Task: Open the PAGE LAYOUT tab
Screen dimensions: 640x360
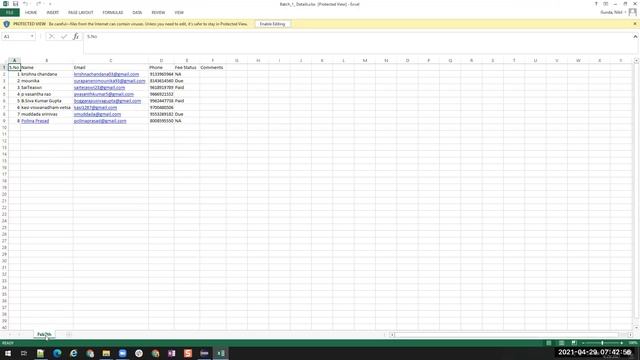Action: (x=81, y=13)
